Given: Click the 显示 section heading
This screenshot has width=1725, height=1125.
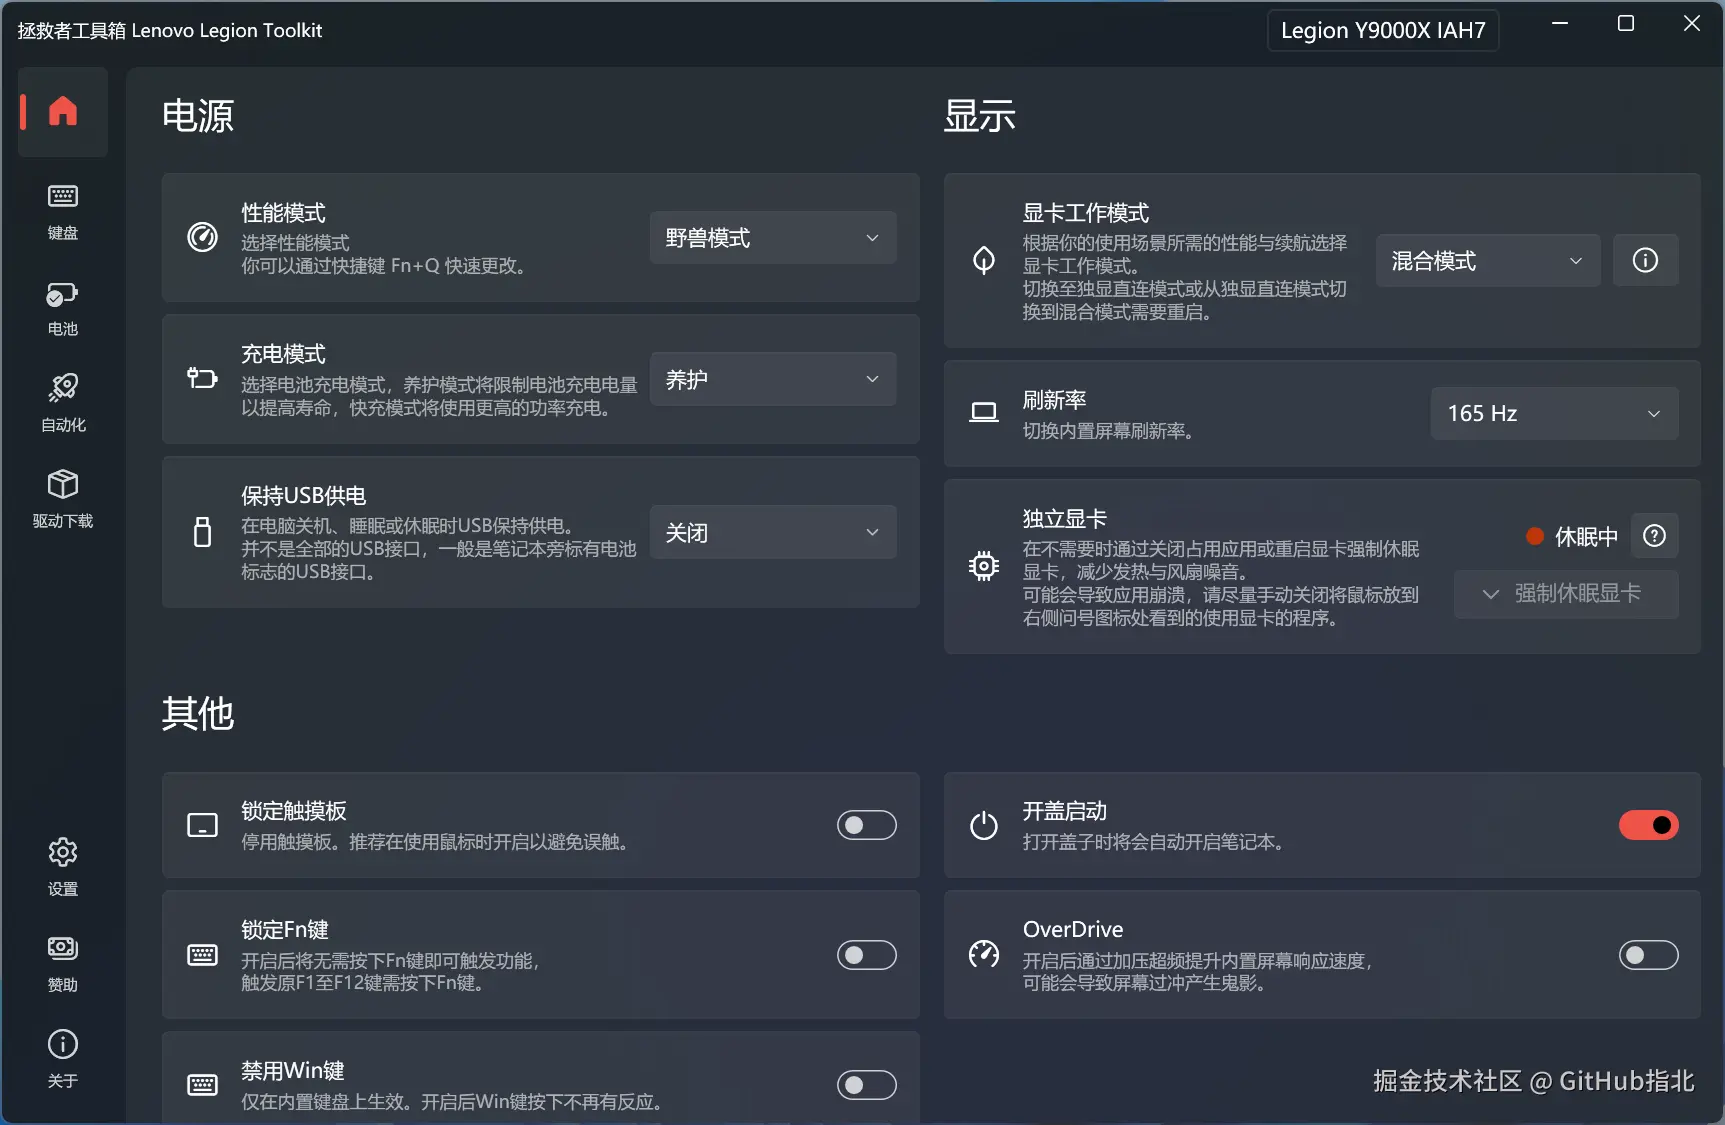Looking at the screenshot, I should [x=980, y=116].
